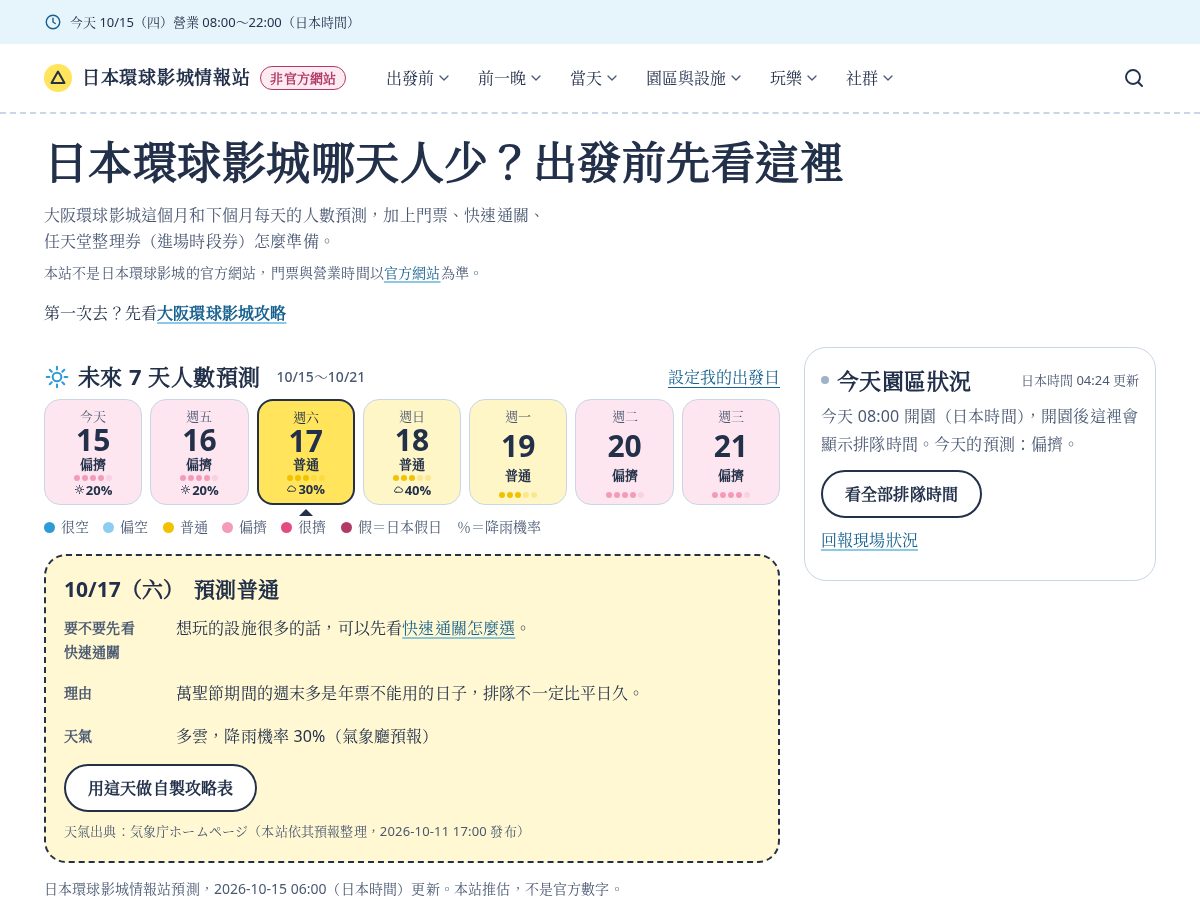Click the 多雲，降雨機率 30% weather text
Image resolution: width=1200 pixels, height=900 pixels.
pyautogui.click(x=306, y=736)
